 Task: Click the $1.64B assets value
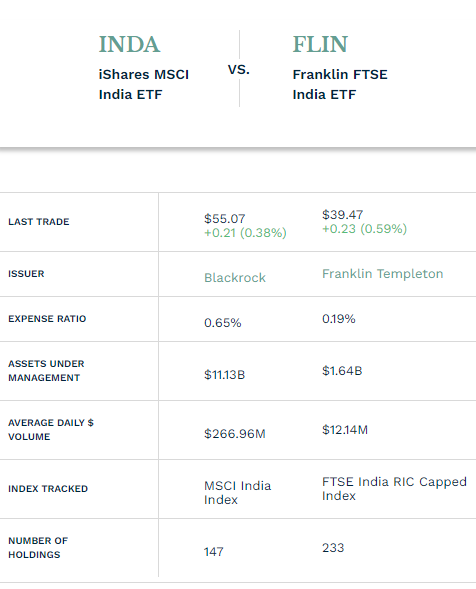pyautogui.click(x=342, y=371)
